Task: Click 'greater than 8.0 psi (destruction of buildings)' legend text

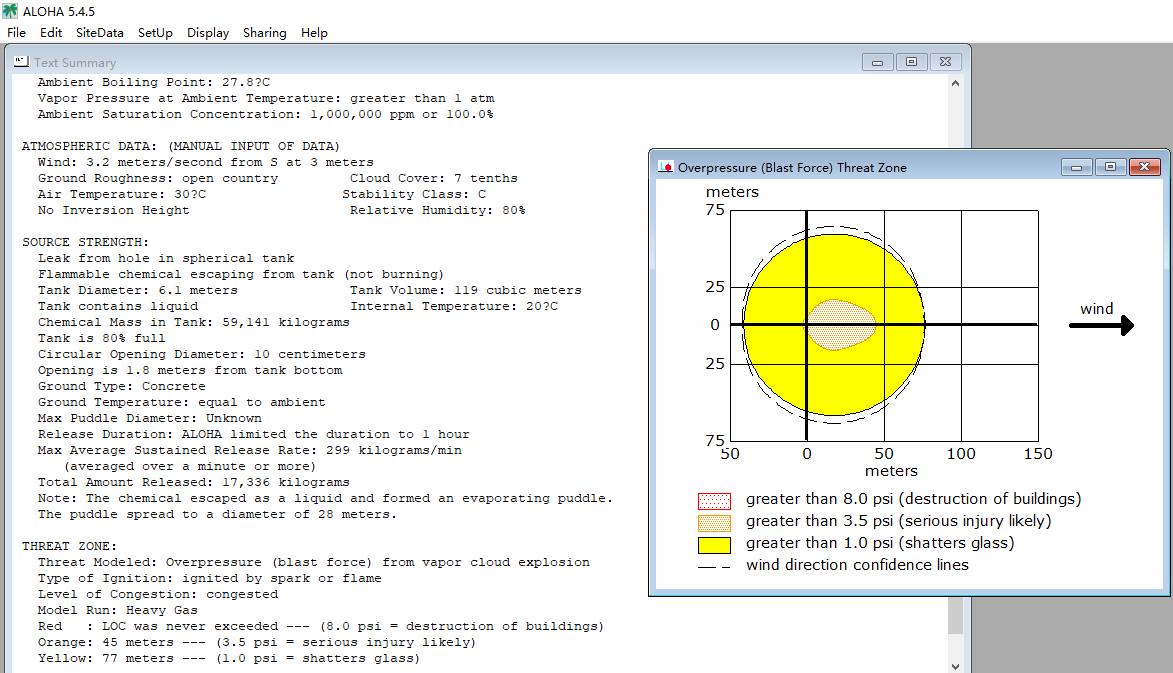Action: click(913, 500)
